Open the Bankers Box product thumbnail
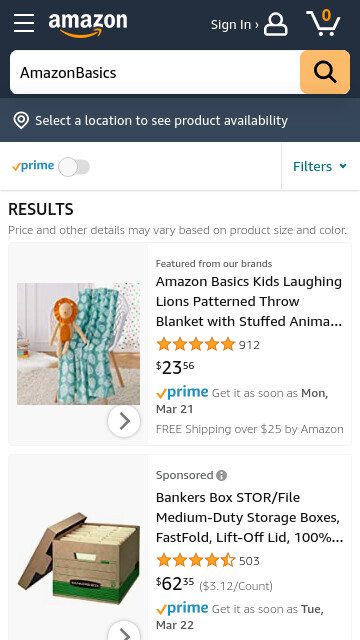Image resolution: width=360 pixels, height=640 pixels. point(78,558)
